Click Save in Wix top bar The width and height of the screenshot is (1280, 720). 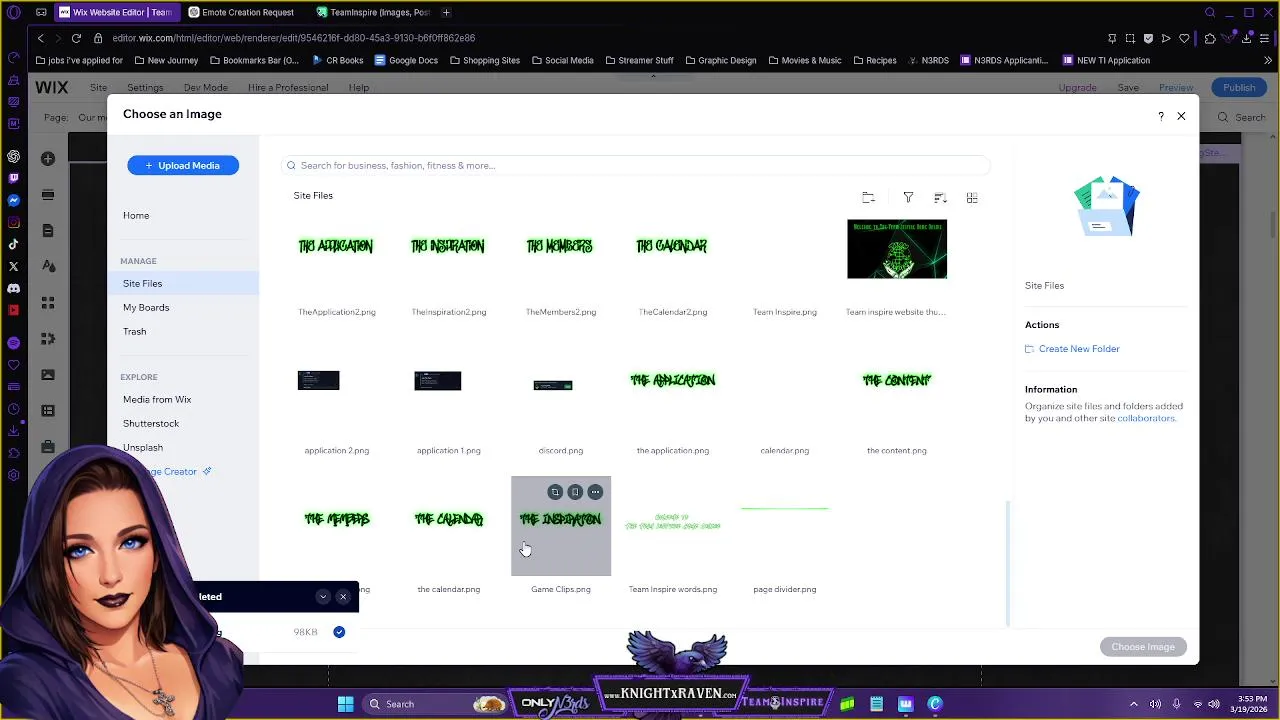tap(1128, 88)
